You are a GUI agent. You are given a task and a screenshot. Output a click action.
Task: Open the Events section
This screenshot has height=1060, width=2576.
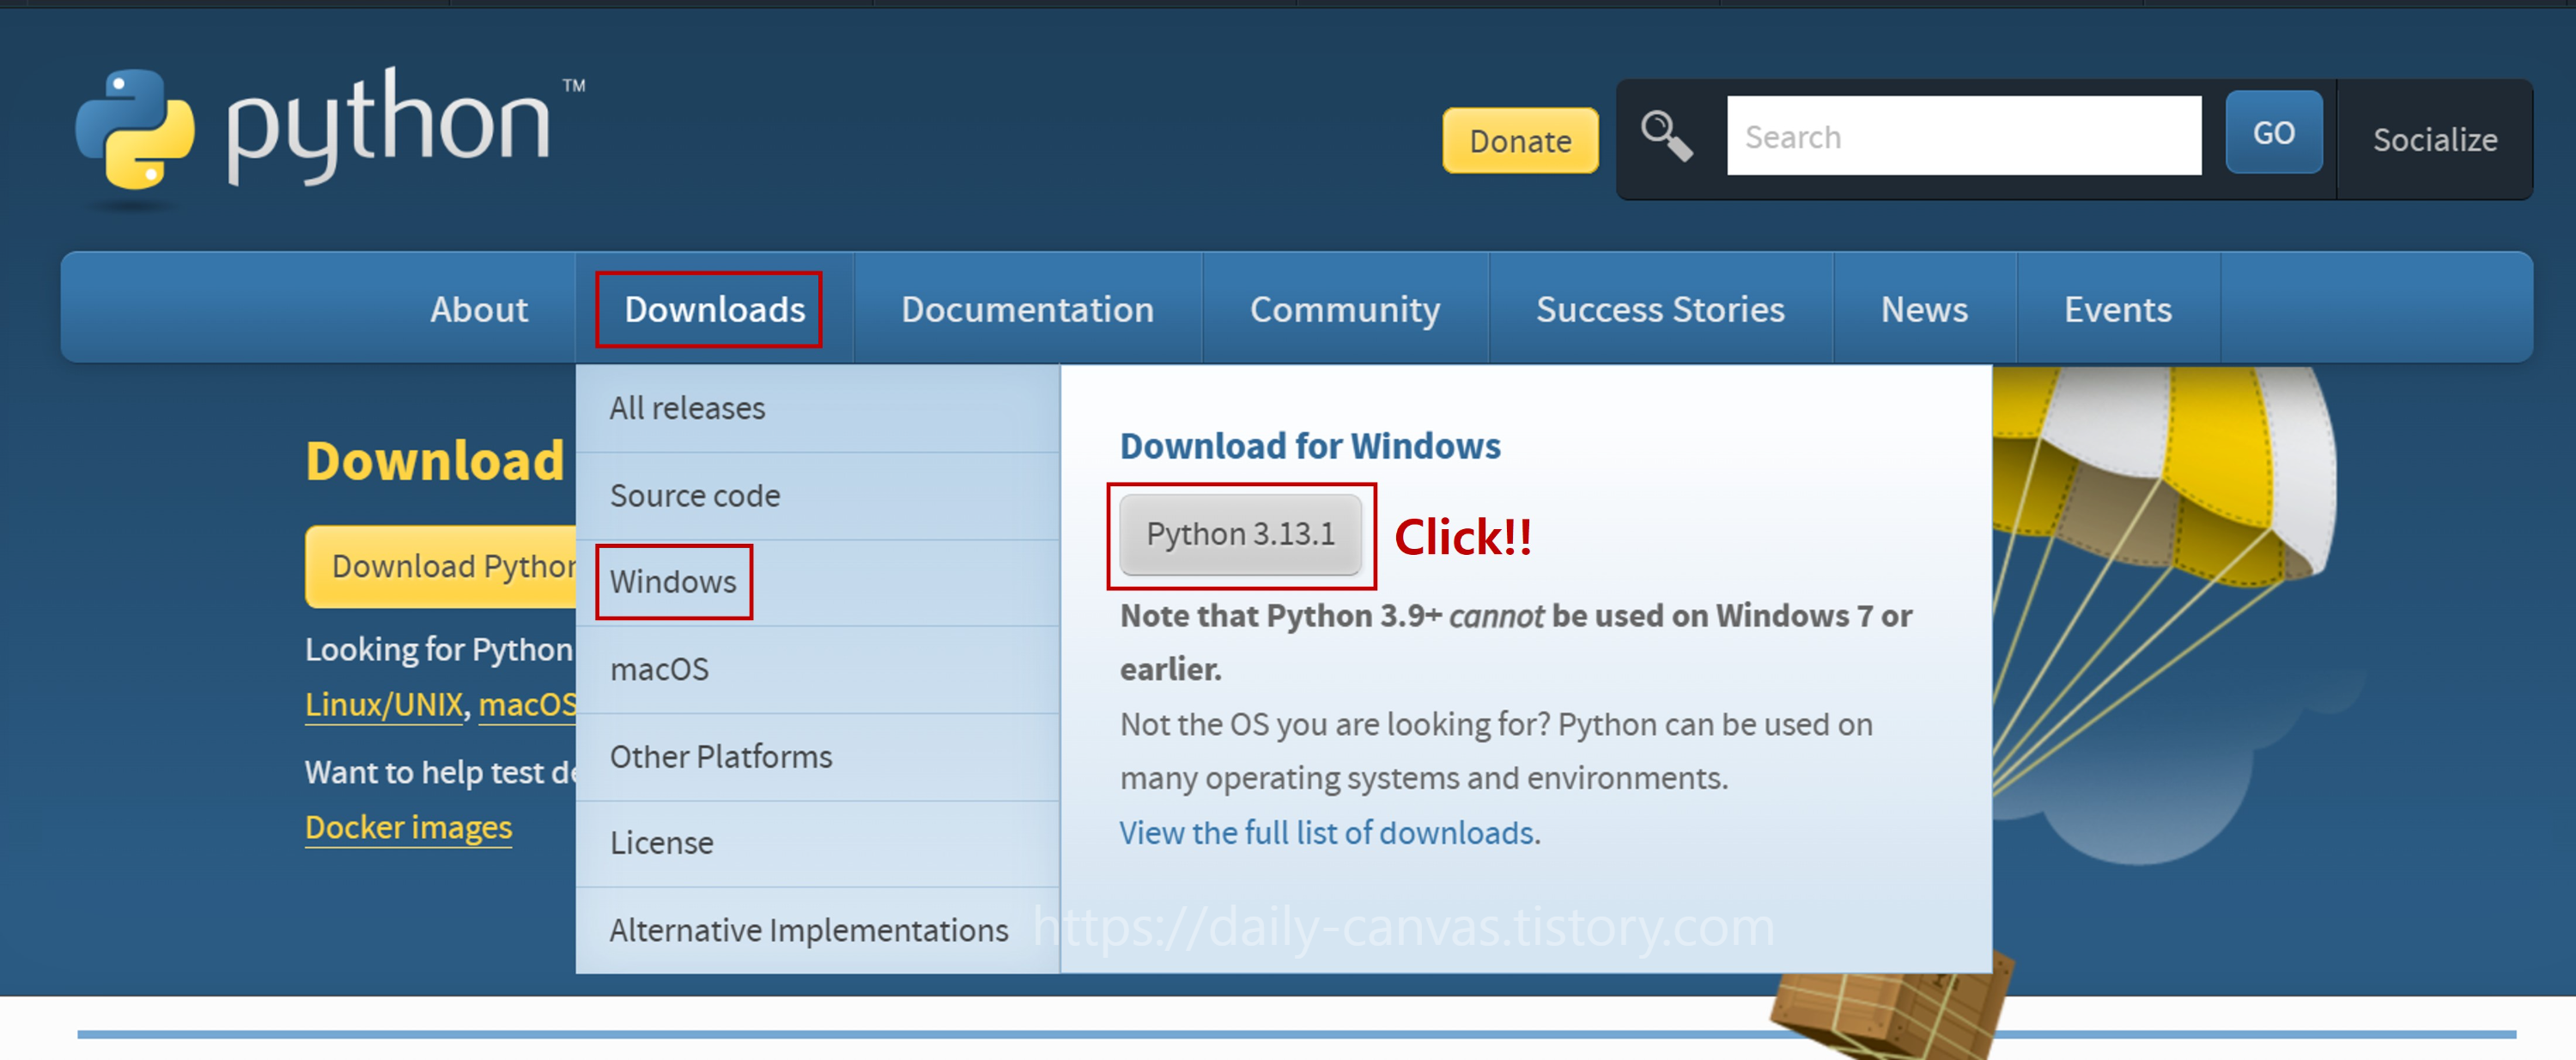click(2117, 309)
